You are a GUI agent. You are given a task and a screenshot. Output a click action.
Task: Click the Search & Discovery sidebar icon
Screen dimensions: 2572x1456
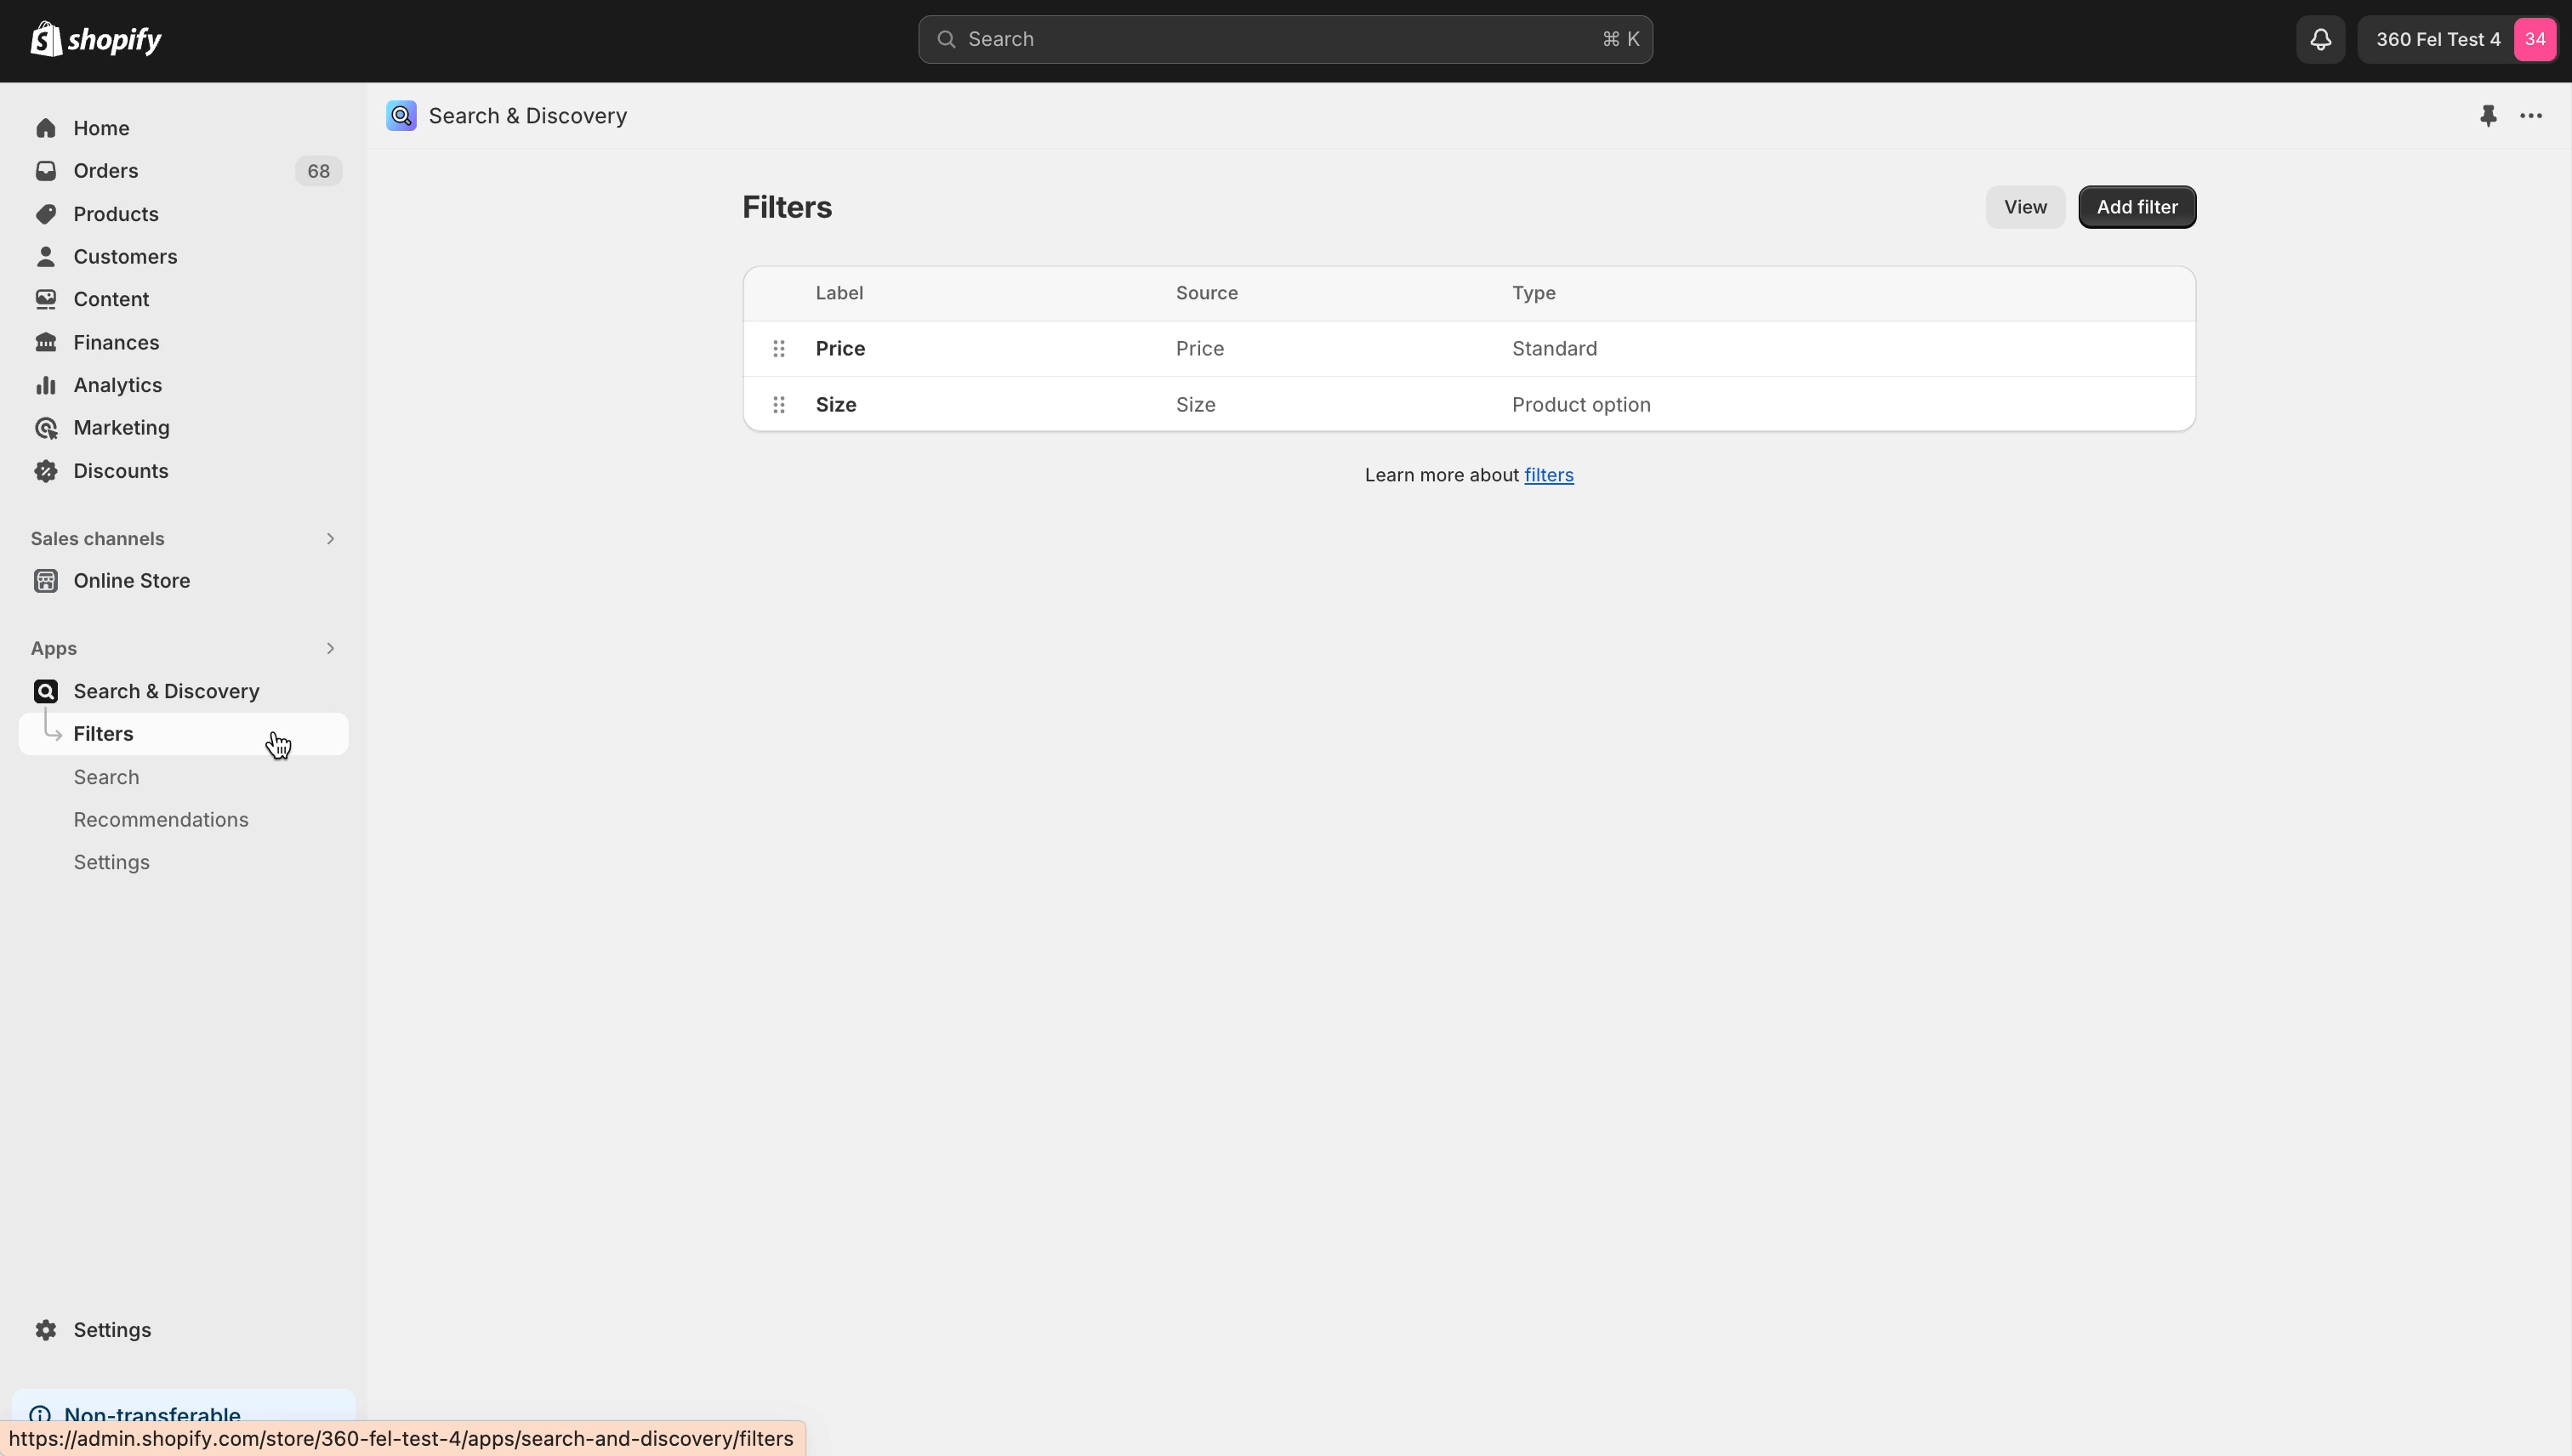pyautogui.click(x=46, y=691)
